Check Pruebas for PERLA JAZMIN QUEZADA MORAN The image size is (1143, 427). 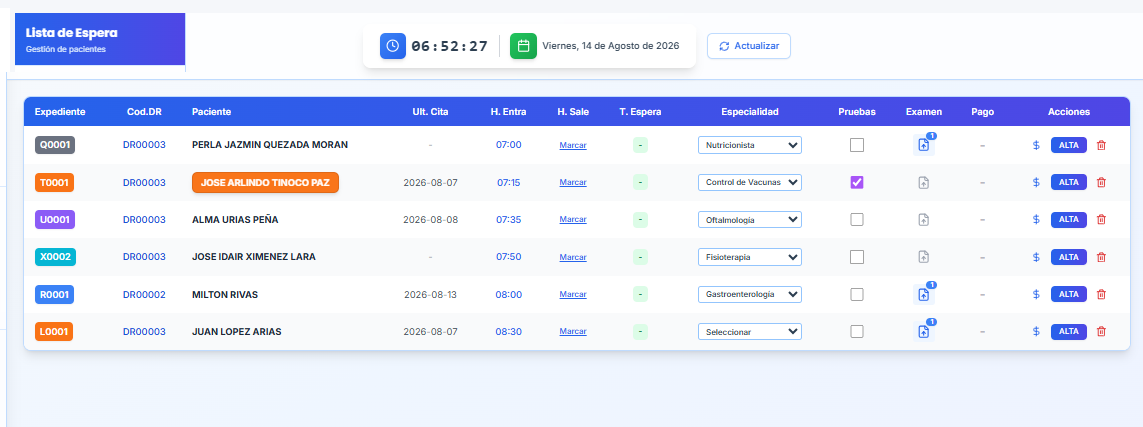[x=857, y=145]
